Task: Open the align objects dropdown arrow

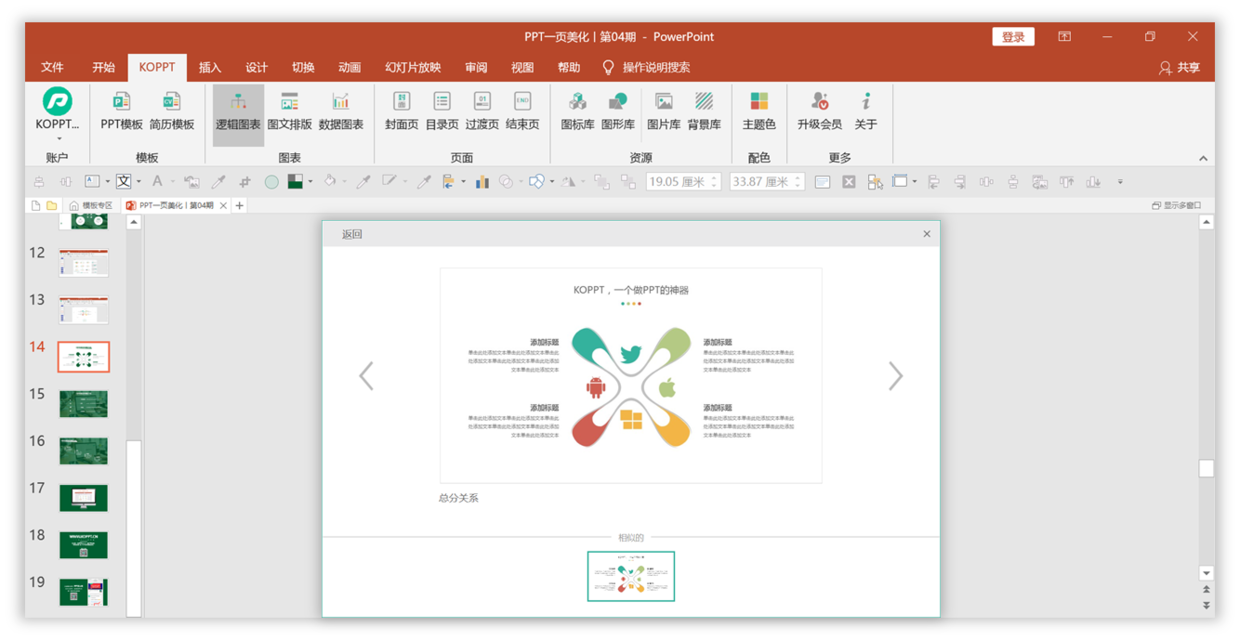Action: pos(463,182)
